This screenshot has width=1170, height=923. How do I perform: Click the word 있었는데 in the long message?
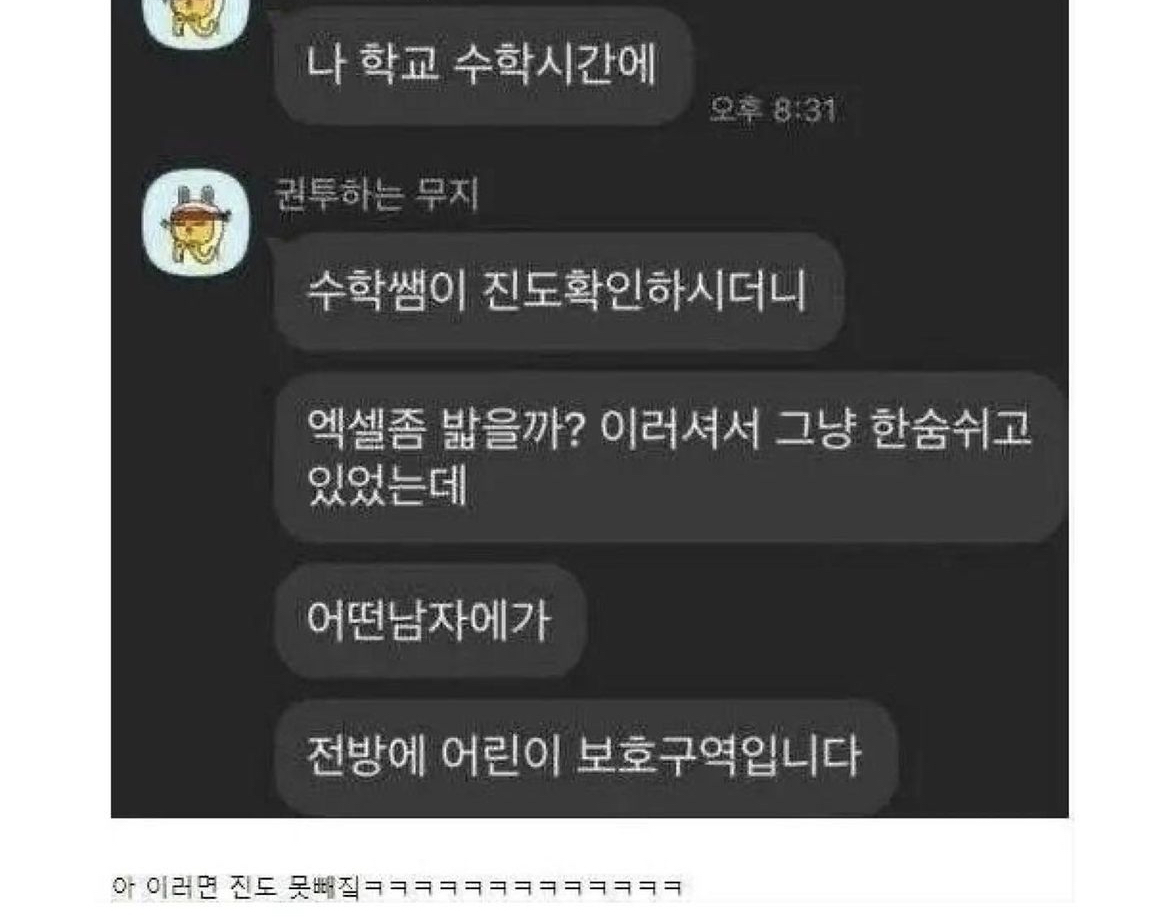click(x=387, y=485)
